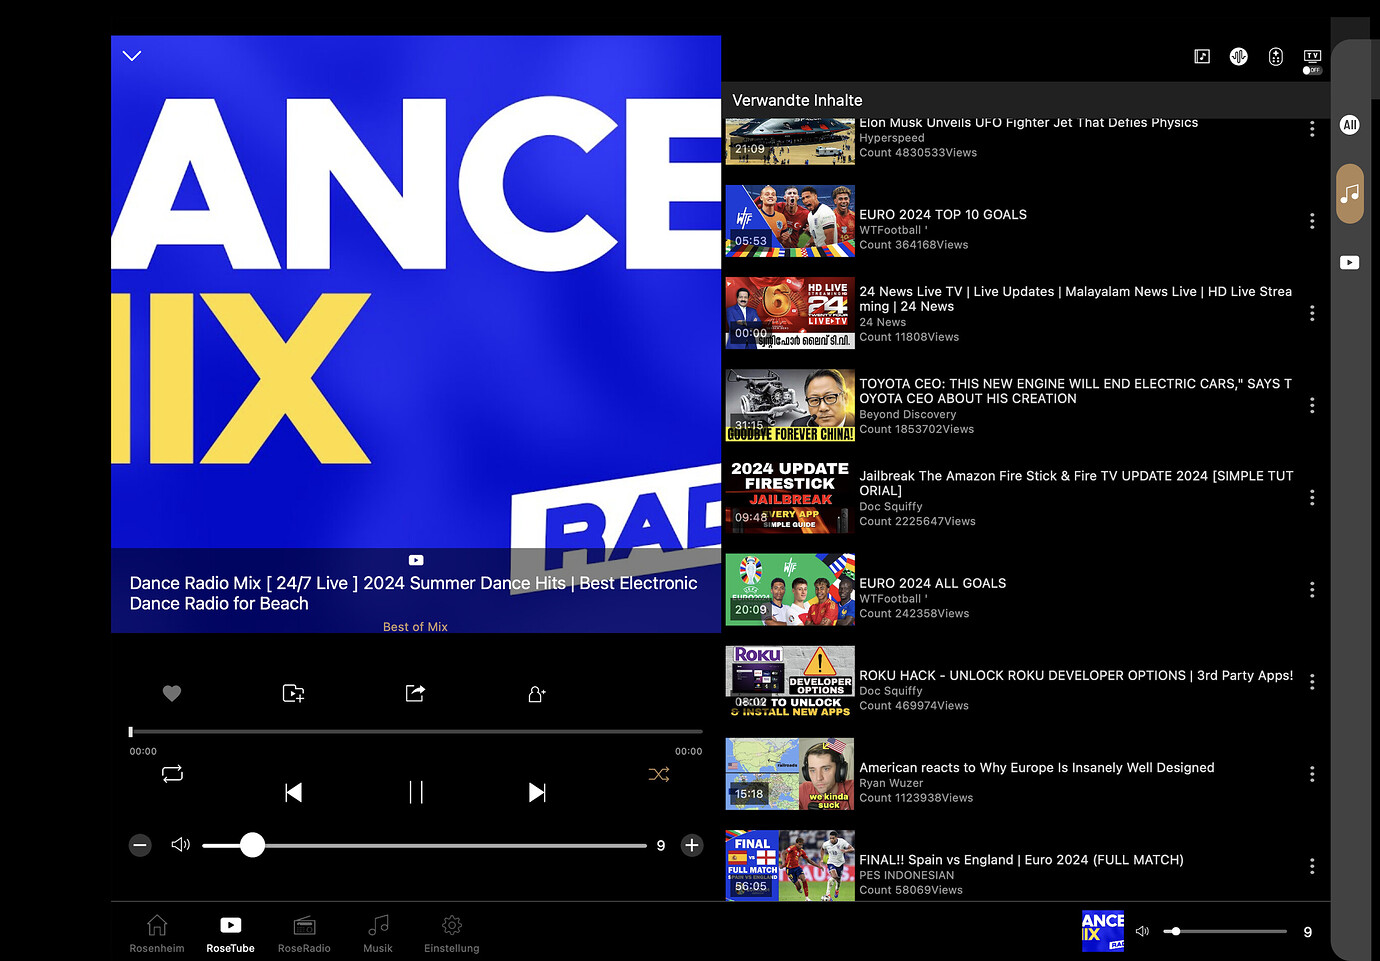Toggle shuffle playback

659,774
